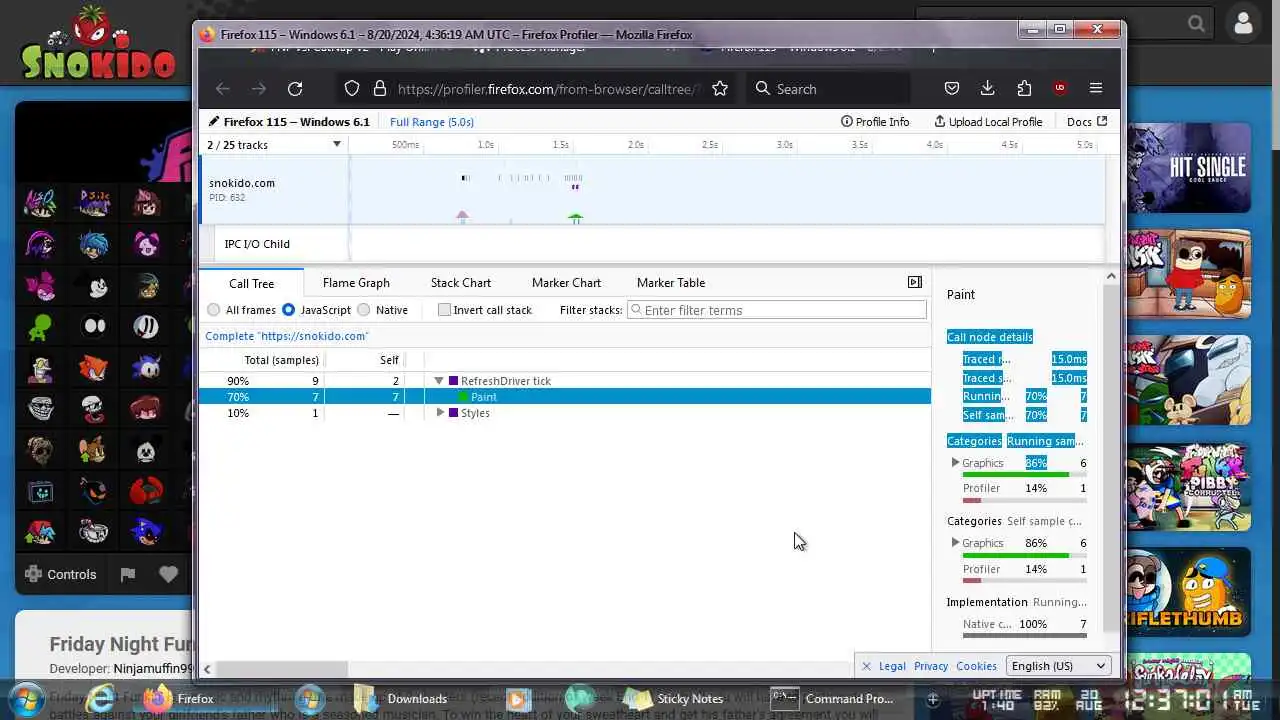Click the profiler URL address bar
Viewport: 1280px width, 720px height.
(x=548, y=89)
